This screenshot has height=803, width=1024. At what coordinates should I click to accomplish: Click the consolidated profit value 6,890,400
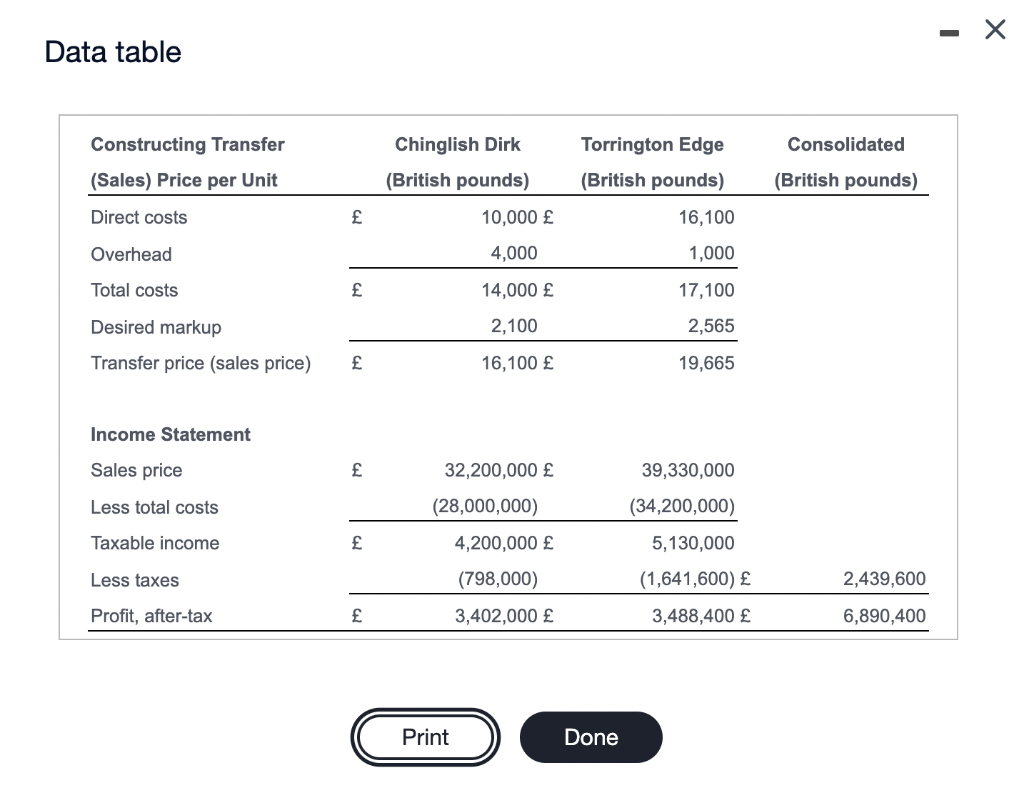point(884,616)
